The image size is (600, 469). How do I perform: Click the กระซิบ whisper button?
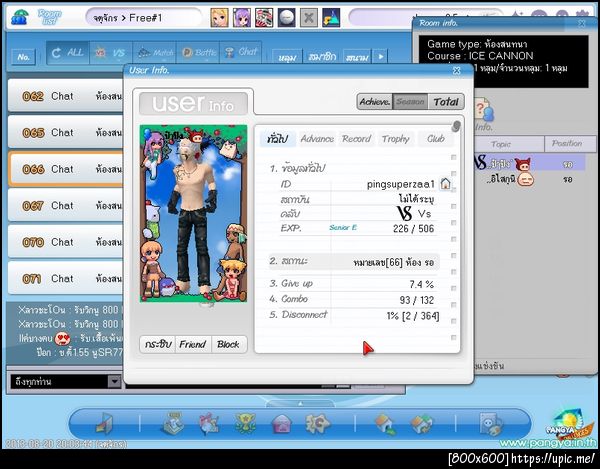coord(158,344)
